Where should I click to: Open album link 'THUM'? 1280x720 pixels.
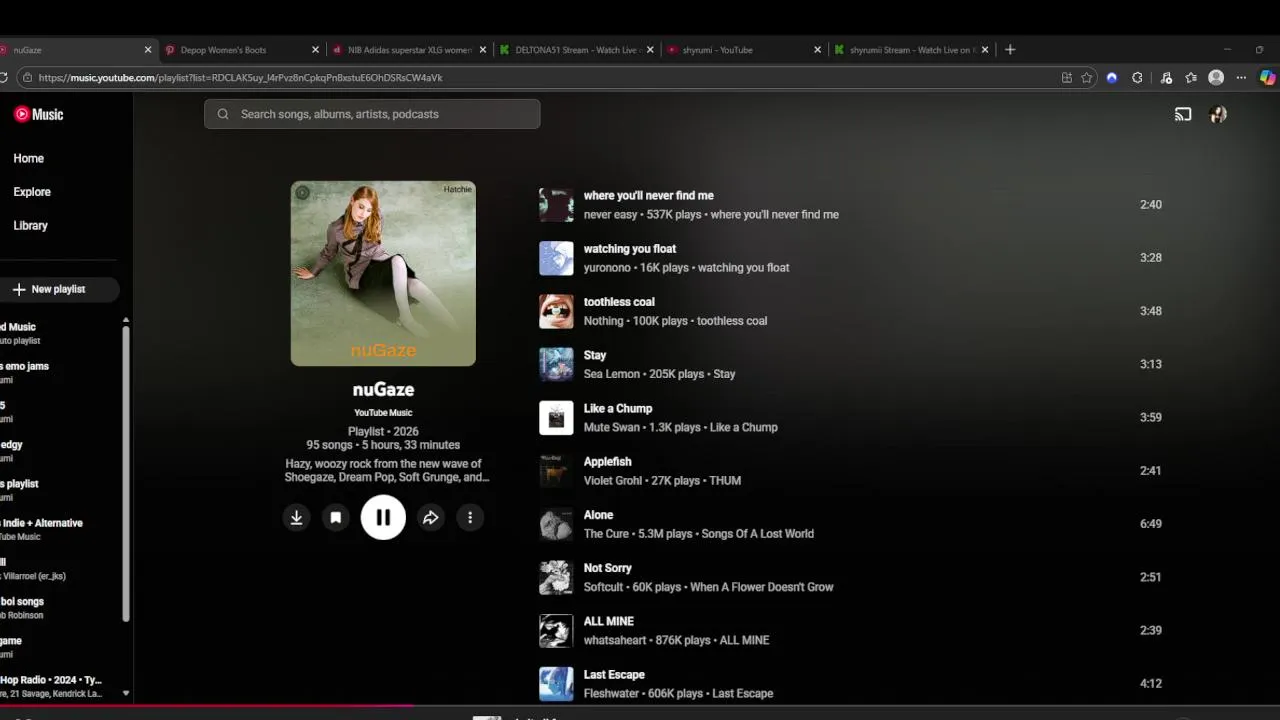(725, 481)
